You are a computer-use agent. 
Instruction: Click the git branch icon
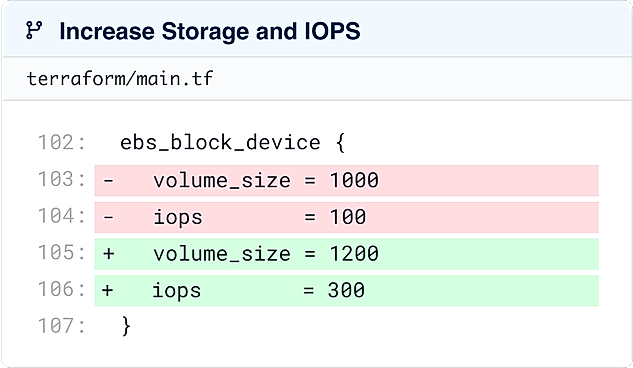pos(34,31)
